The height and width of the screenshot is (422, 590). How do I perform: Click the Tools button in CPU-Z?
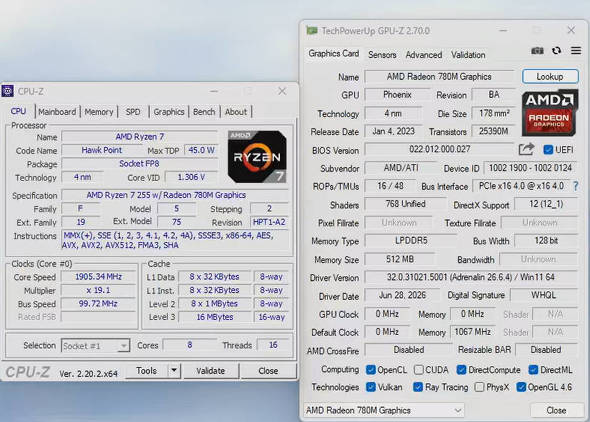click(147, 370)
